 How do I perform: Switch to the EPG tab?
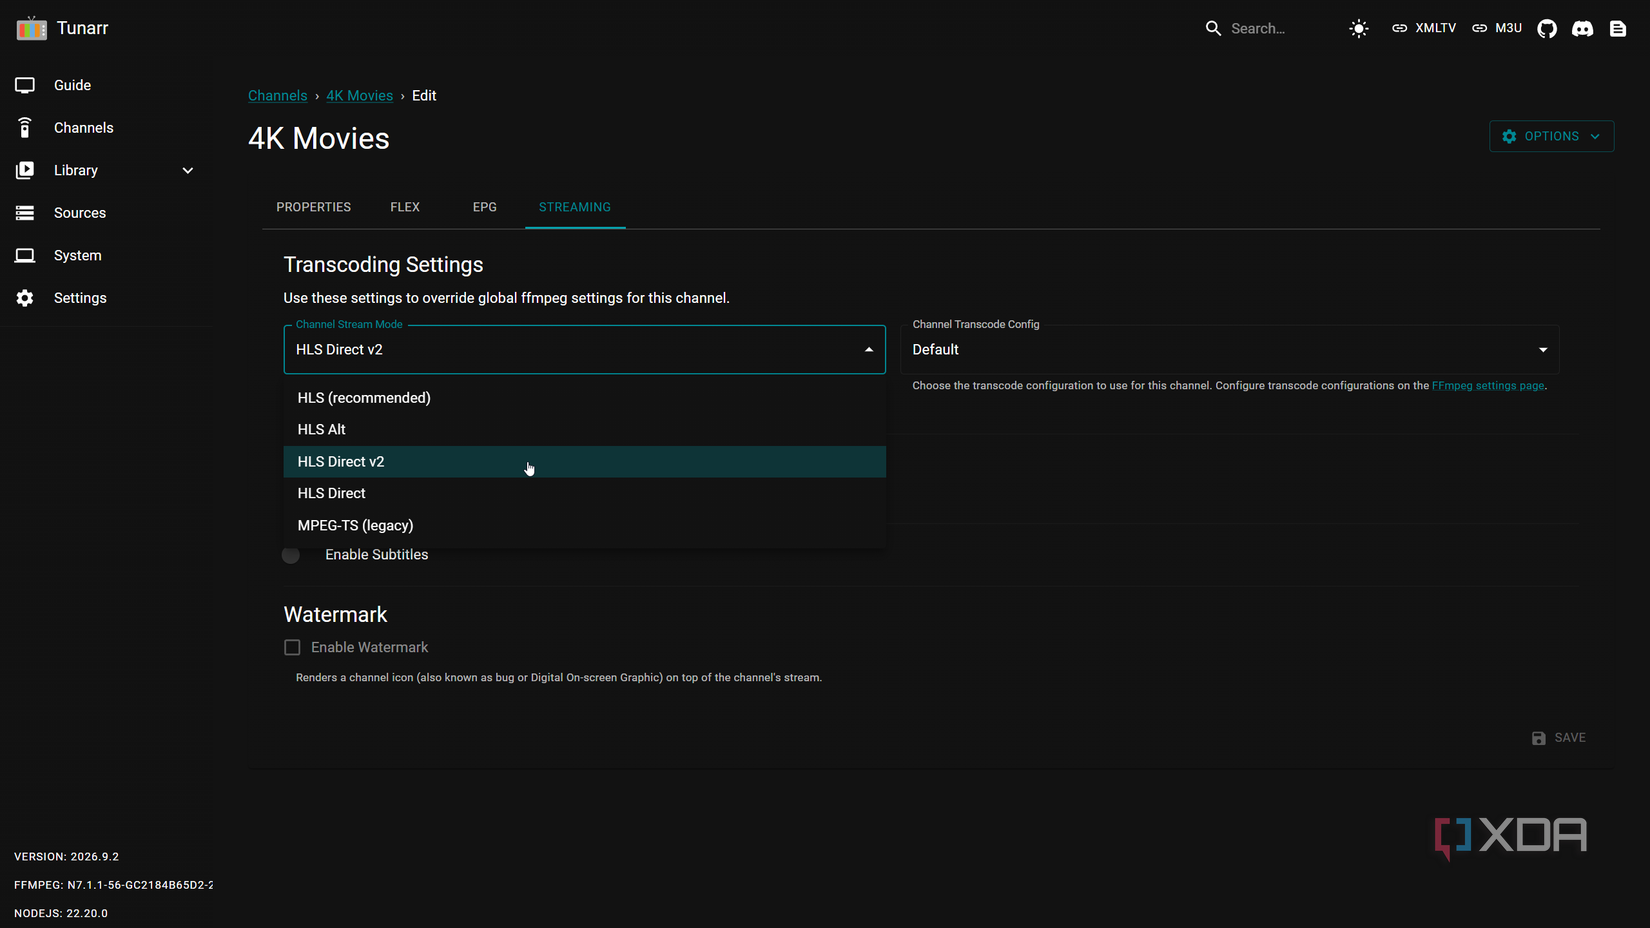[485, 207]
